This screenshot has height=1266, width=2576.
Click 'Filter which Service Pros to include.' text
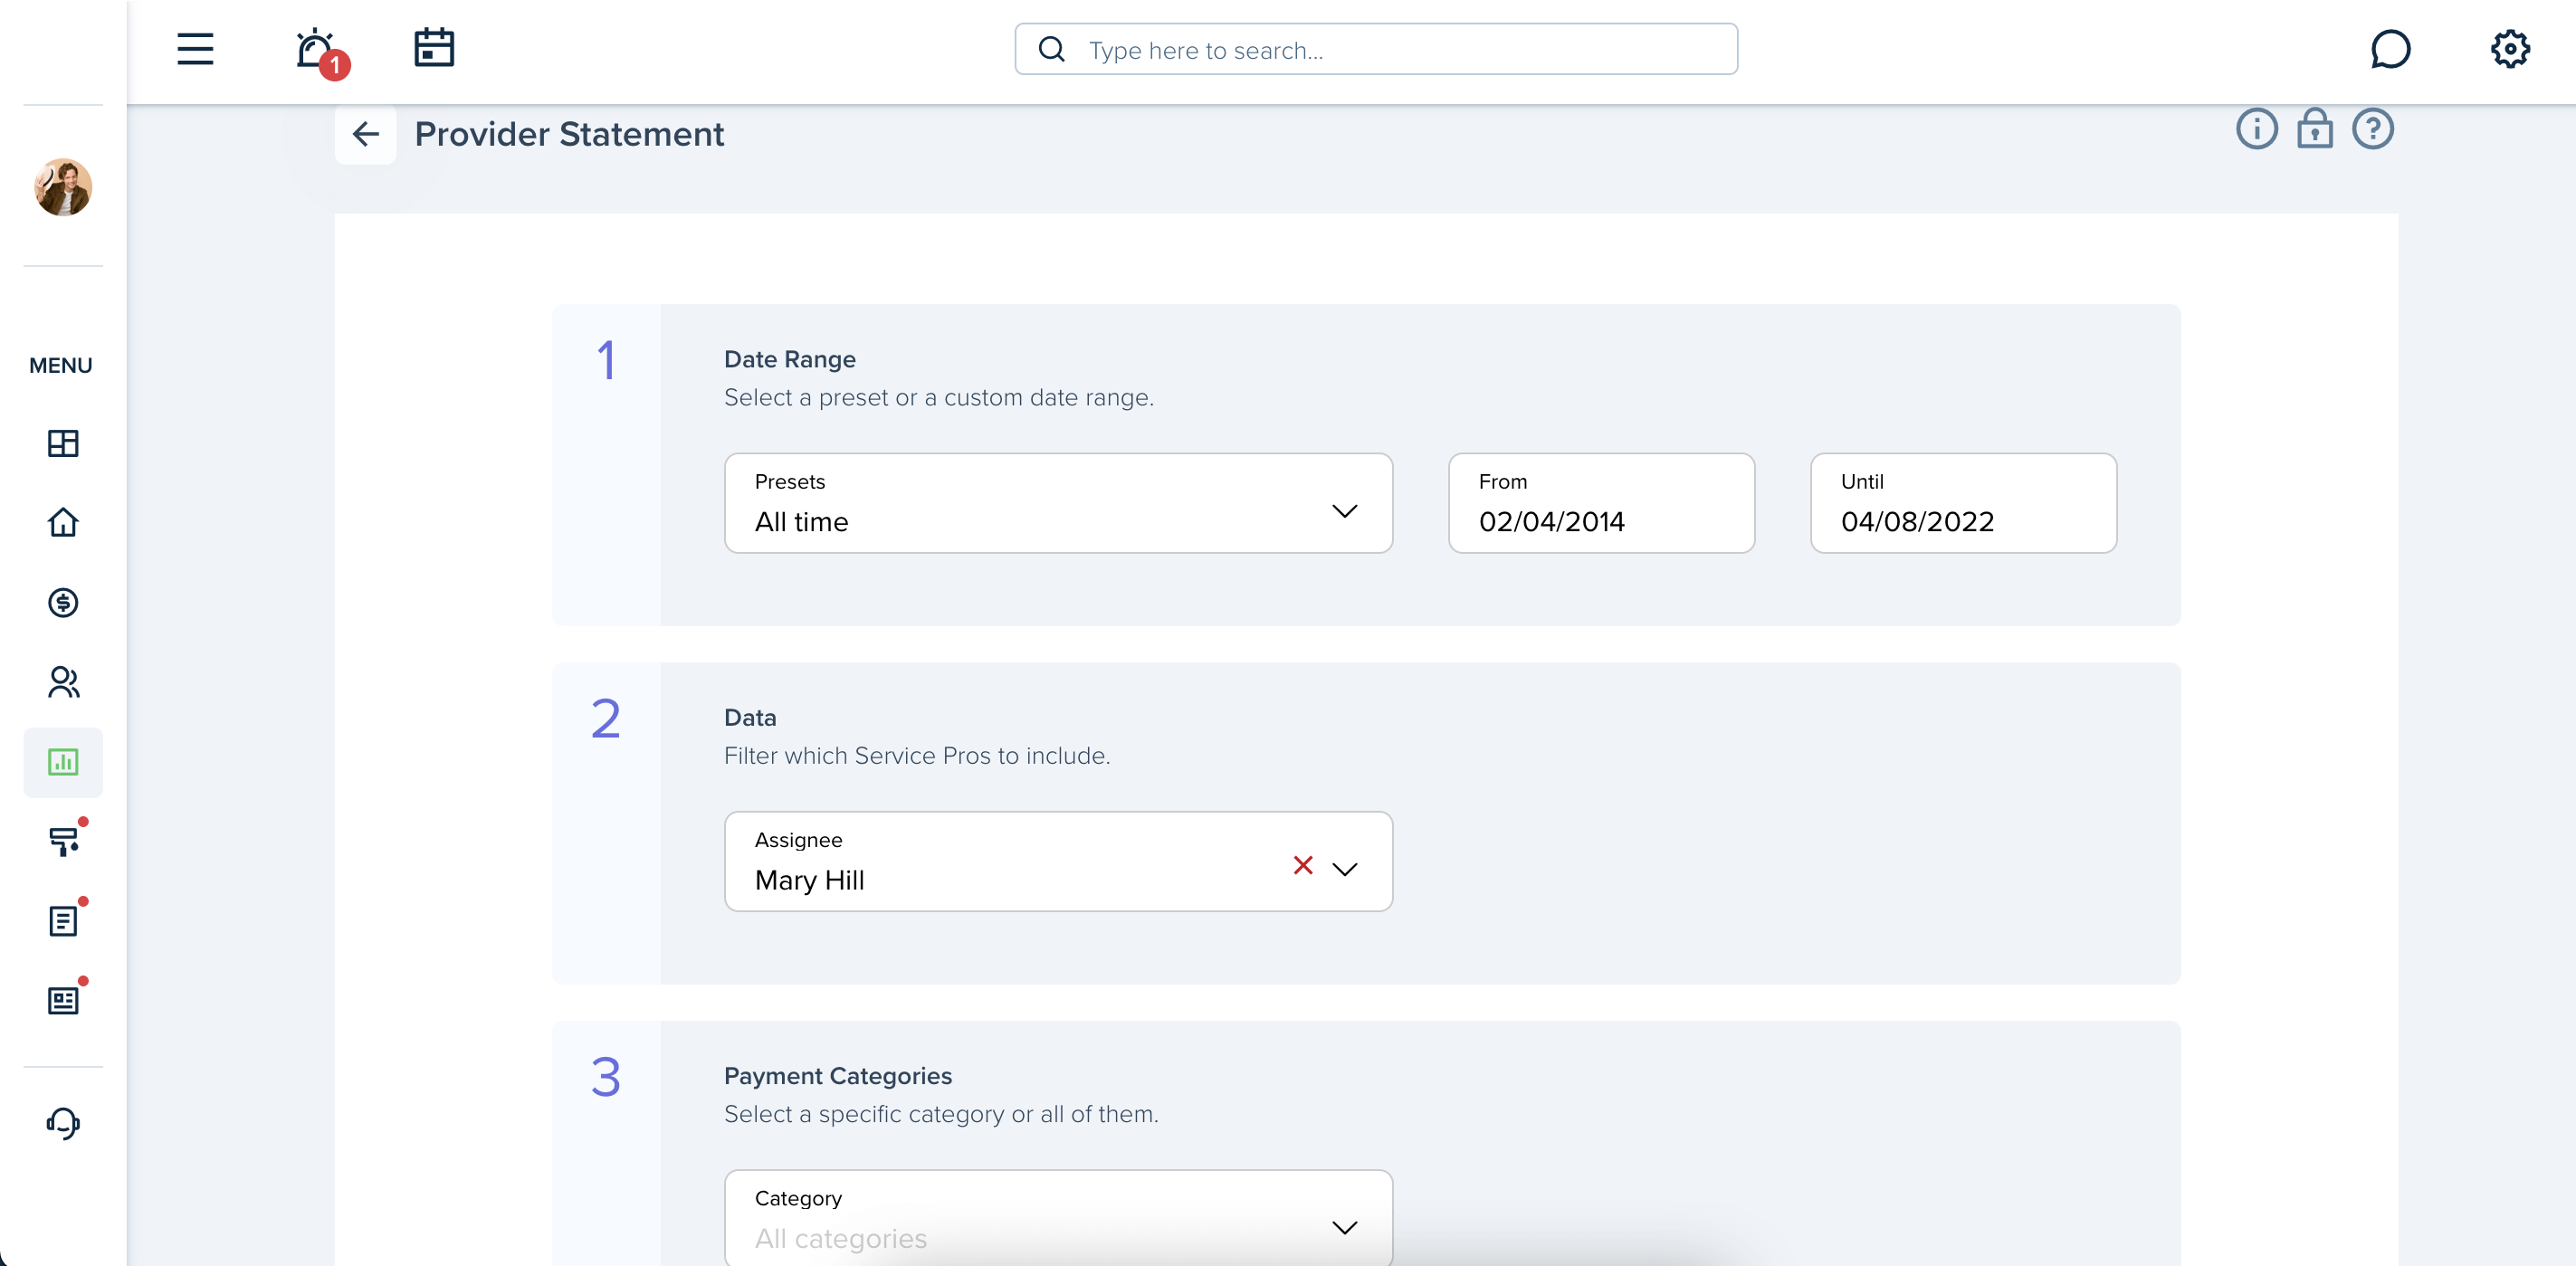click(916, 756)
